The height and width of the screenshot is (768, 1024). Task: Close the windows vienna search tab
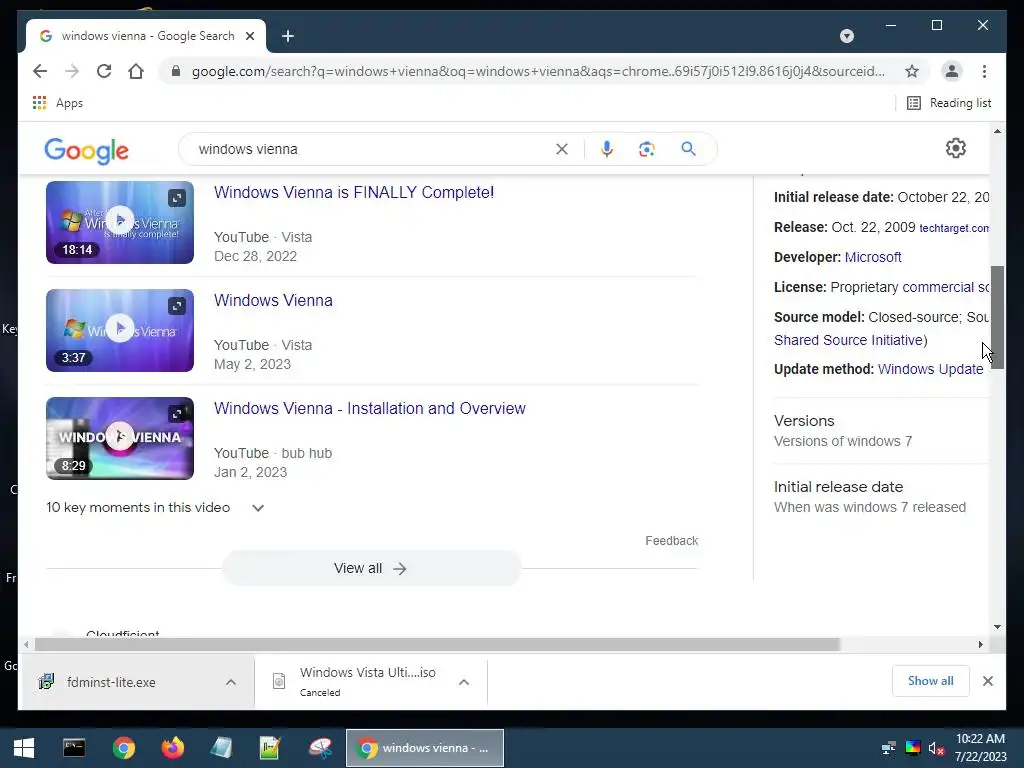[x=249, y=36]
